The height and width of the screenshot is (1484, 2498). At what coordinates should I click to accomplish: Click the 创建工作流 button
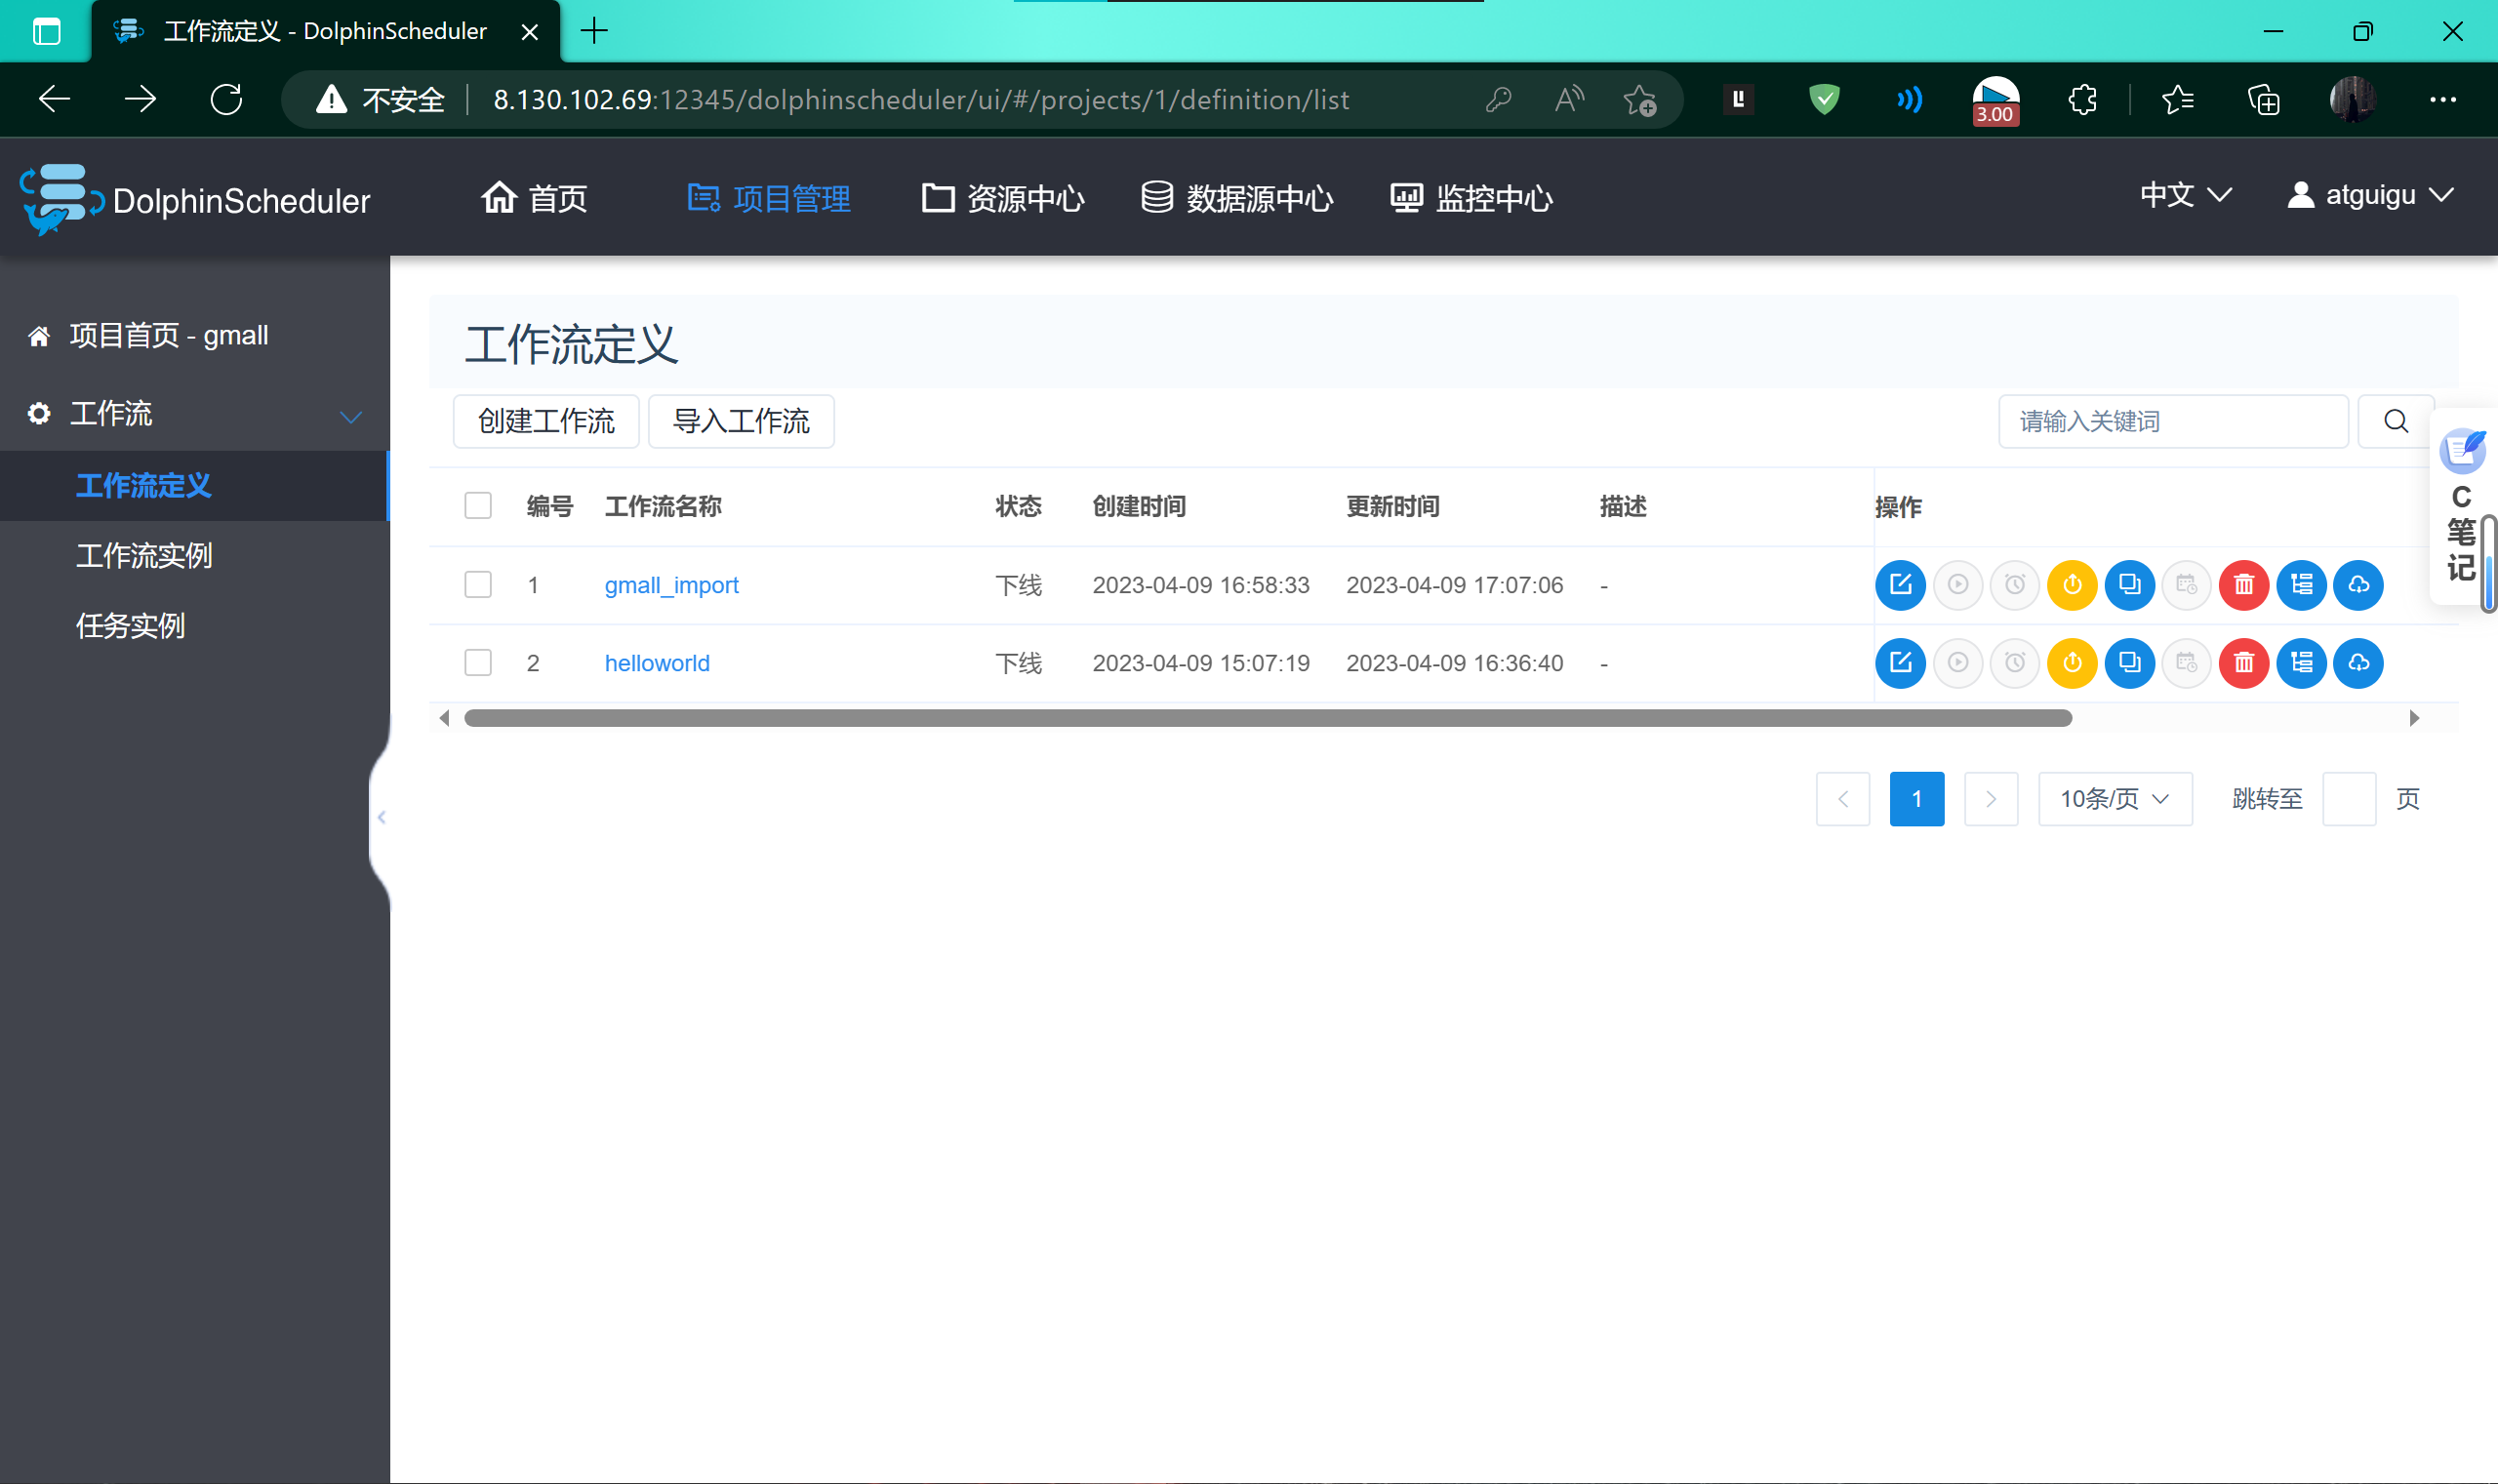click(x=546, y=421)
